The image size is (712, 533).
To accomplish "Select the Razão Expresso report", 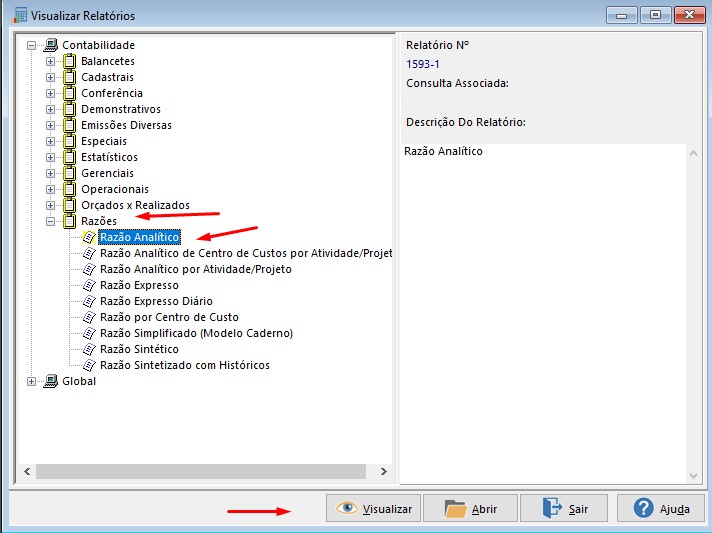I will point(139,285).
